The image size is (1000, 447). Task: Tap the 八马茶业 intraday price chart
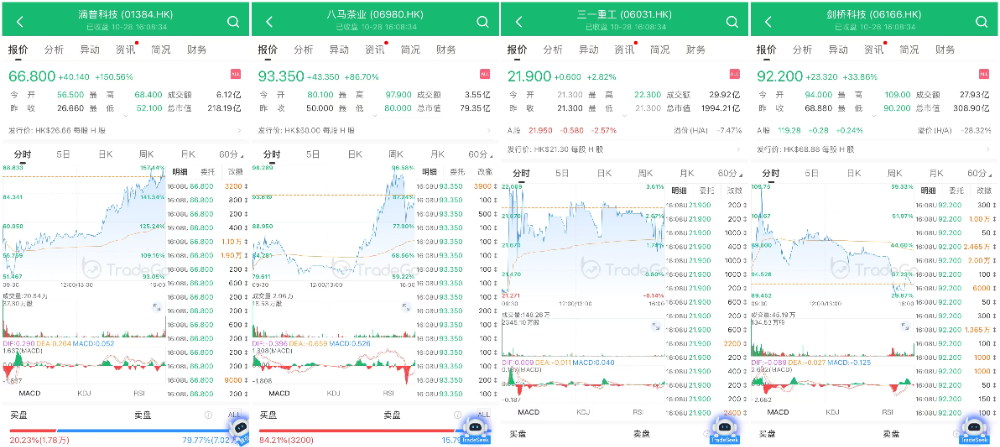tap(333, 223)
